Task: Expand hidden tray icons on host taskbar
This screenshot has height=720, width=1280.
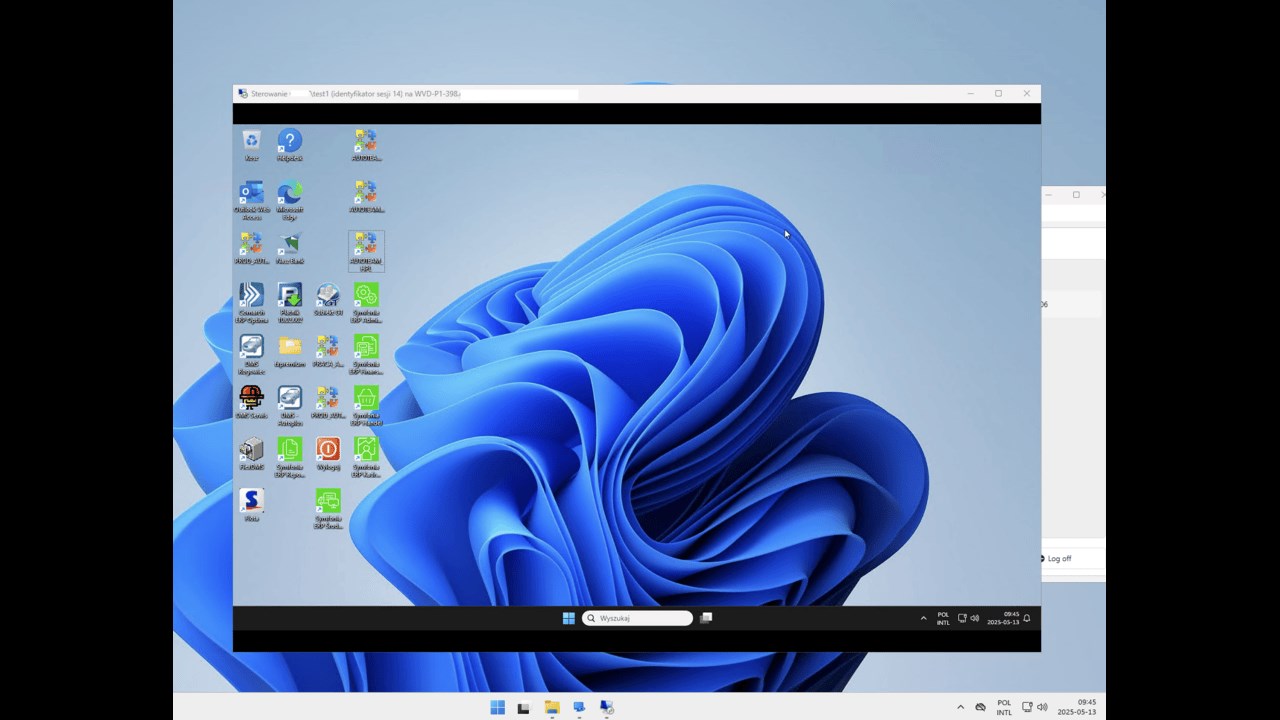Action: (960, 707)
